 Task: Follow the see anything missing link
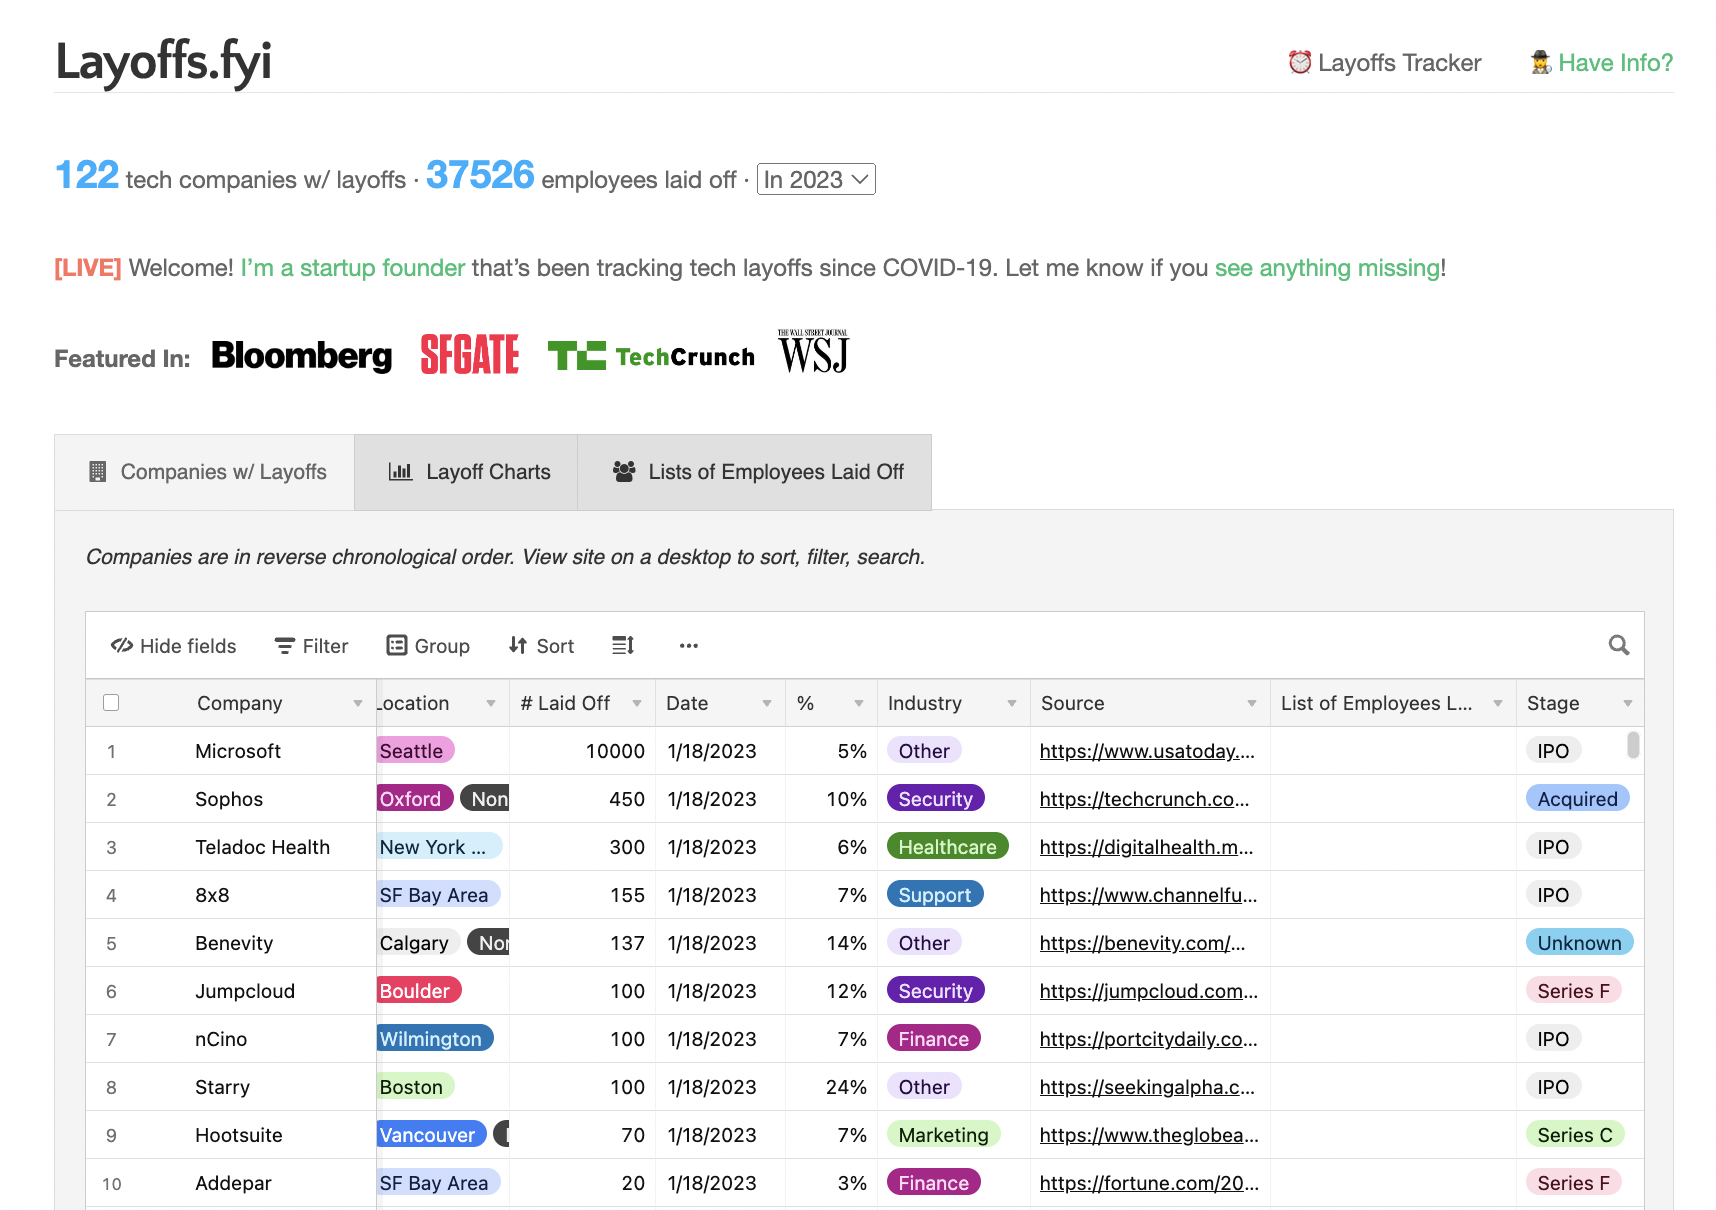click(x=1327, y=268)
